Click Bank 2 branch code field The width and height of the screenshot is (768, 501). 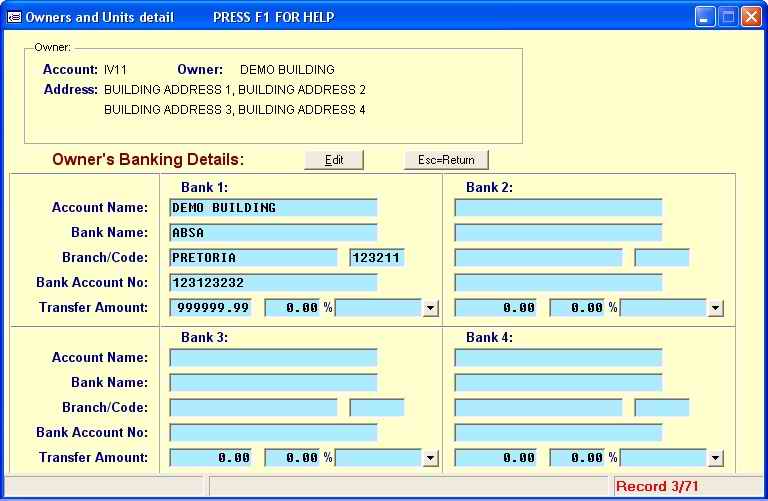(662, 258)
